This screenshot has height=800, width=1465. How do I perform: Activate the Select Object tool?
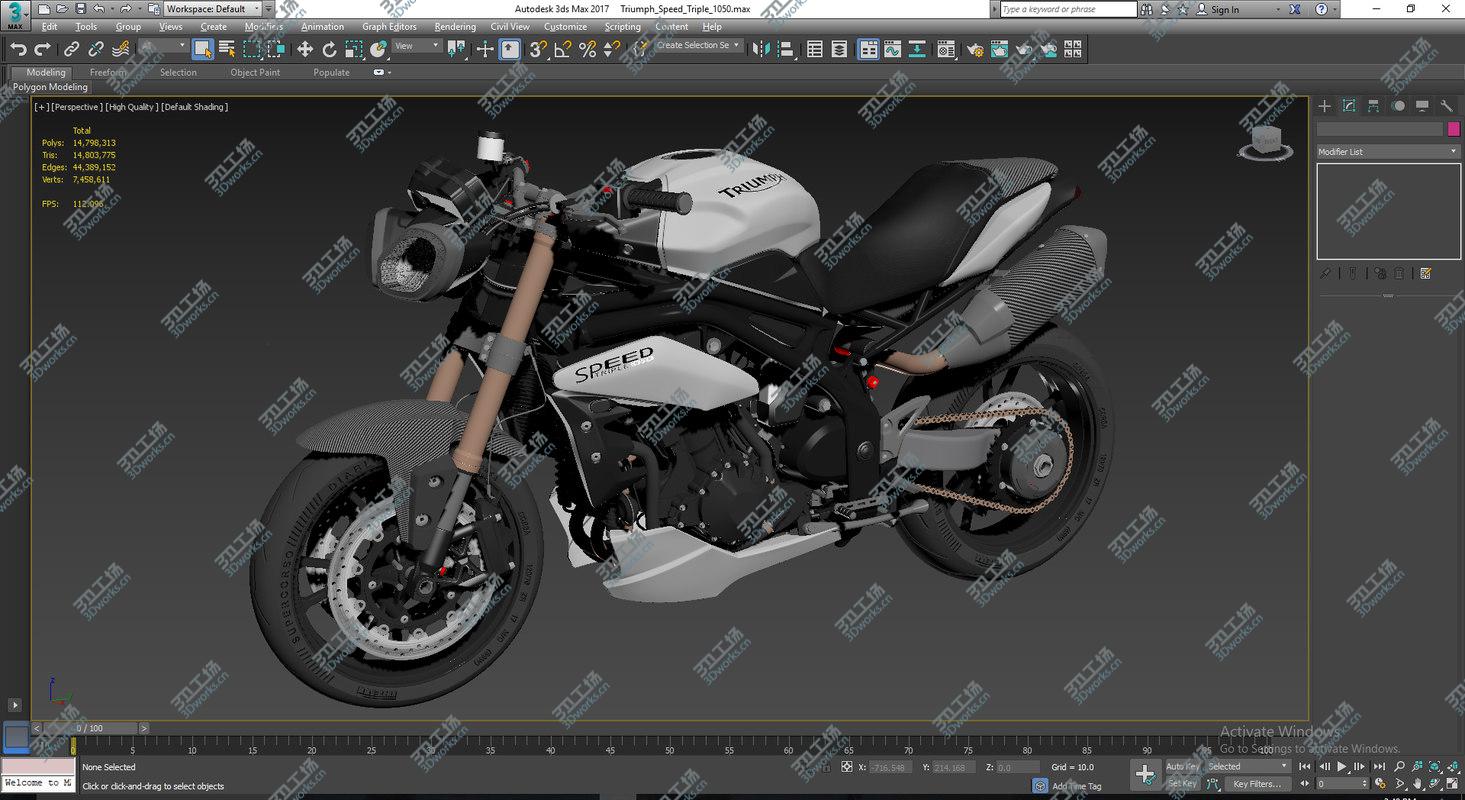pos(203,49)
